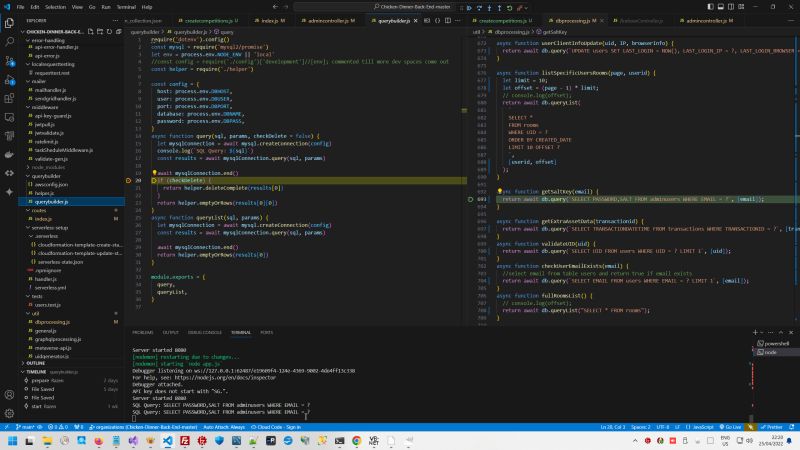Collapse the middleware folder
The height and width of the screenshot is (450, 800).
coord(45,107)
